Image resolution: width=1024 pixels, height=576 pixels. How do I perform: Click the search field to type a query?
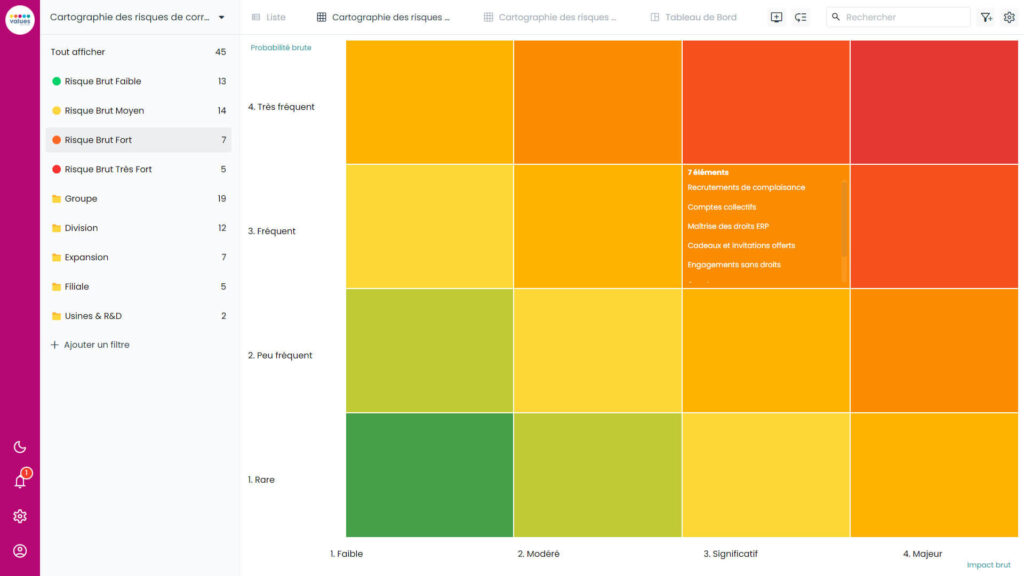click(x=900, y=17)
